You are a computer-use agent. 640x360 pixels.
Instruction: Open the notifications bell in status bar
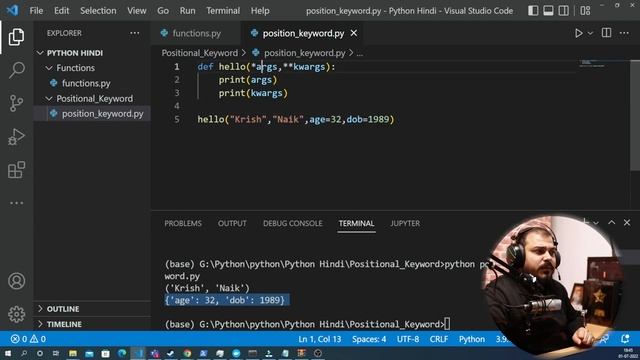pos(625,339)
